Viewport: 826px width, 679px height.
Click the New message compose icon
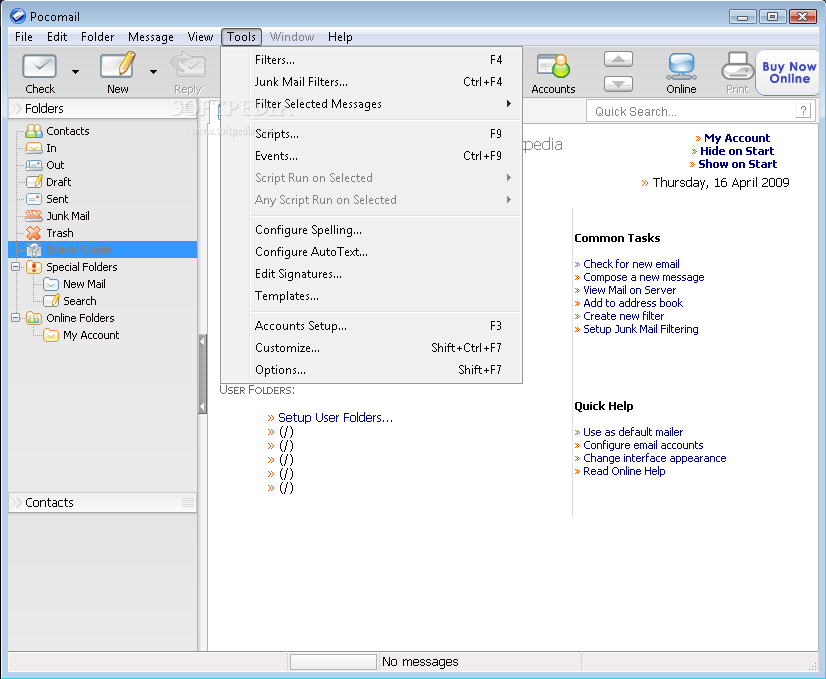point(118,66)
